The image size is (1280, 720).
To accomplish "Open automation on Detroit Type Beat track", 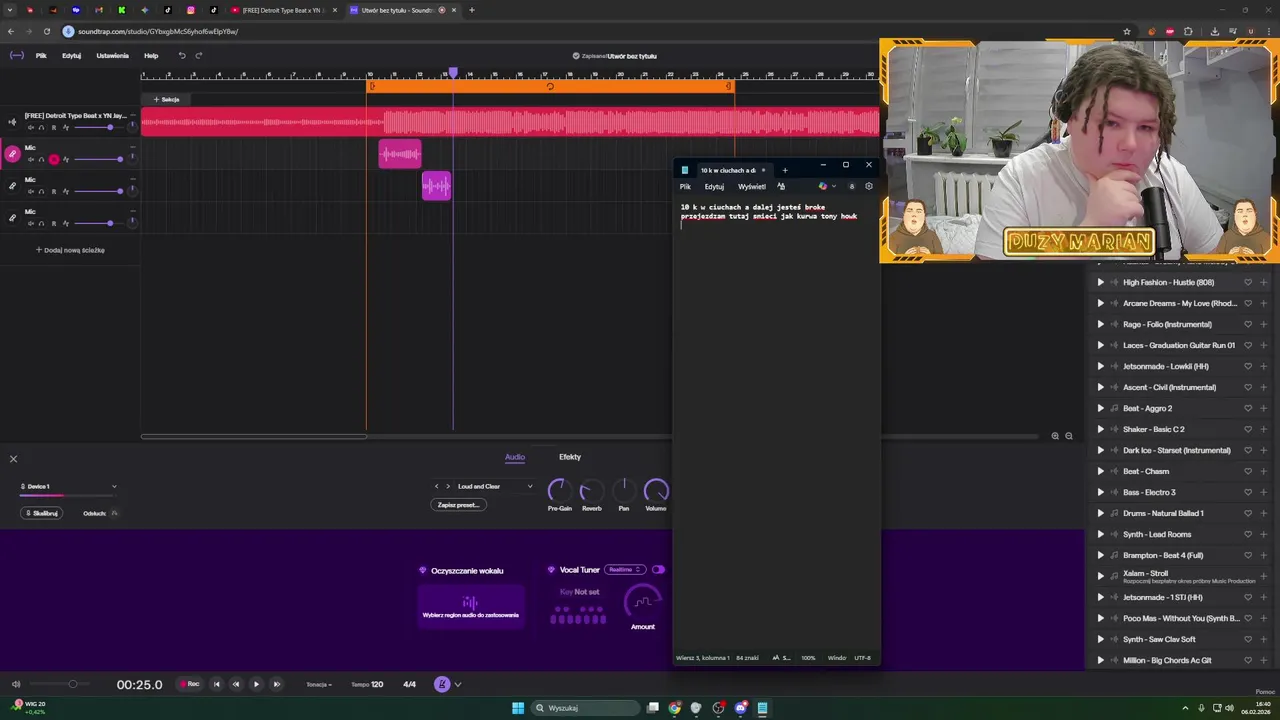I will (66, 127).
